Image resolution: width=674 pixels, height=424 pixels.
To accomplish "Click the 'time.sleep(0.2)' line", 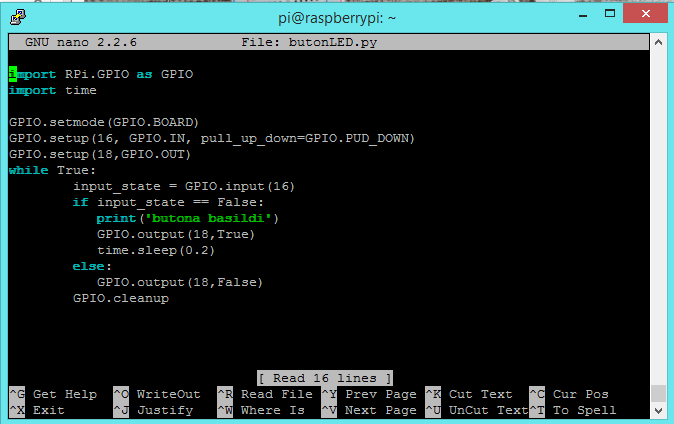I will pos(156,250).
